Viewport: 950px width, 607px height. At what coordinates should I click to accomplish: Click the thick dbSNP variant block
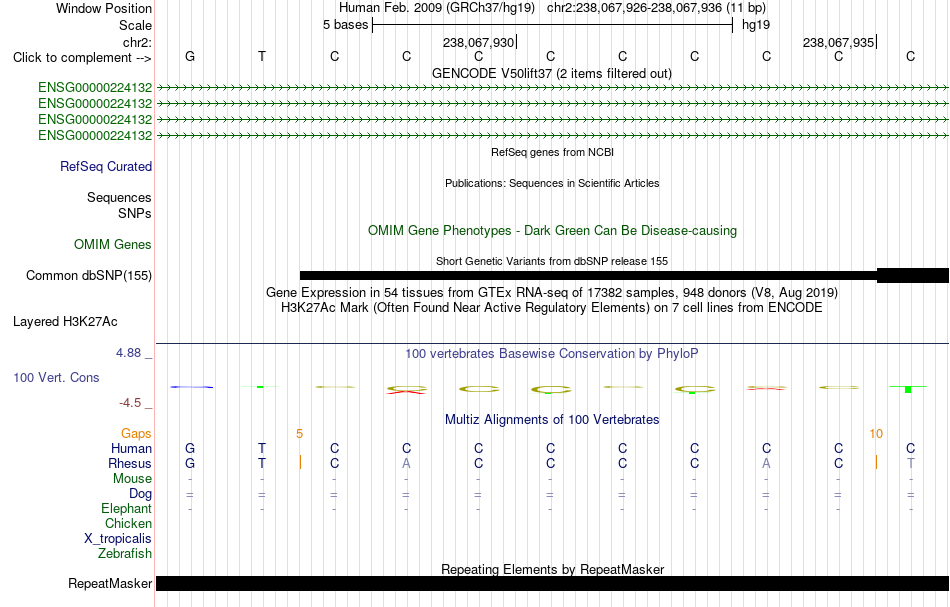point(913,276)
